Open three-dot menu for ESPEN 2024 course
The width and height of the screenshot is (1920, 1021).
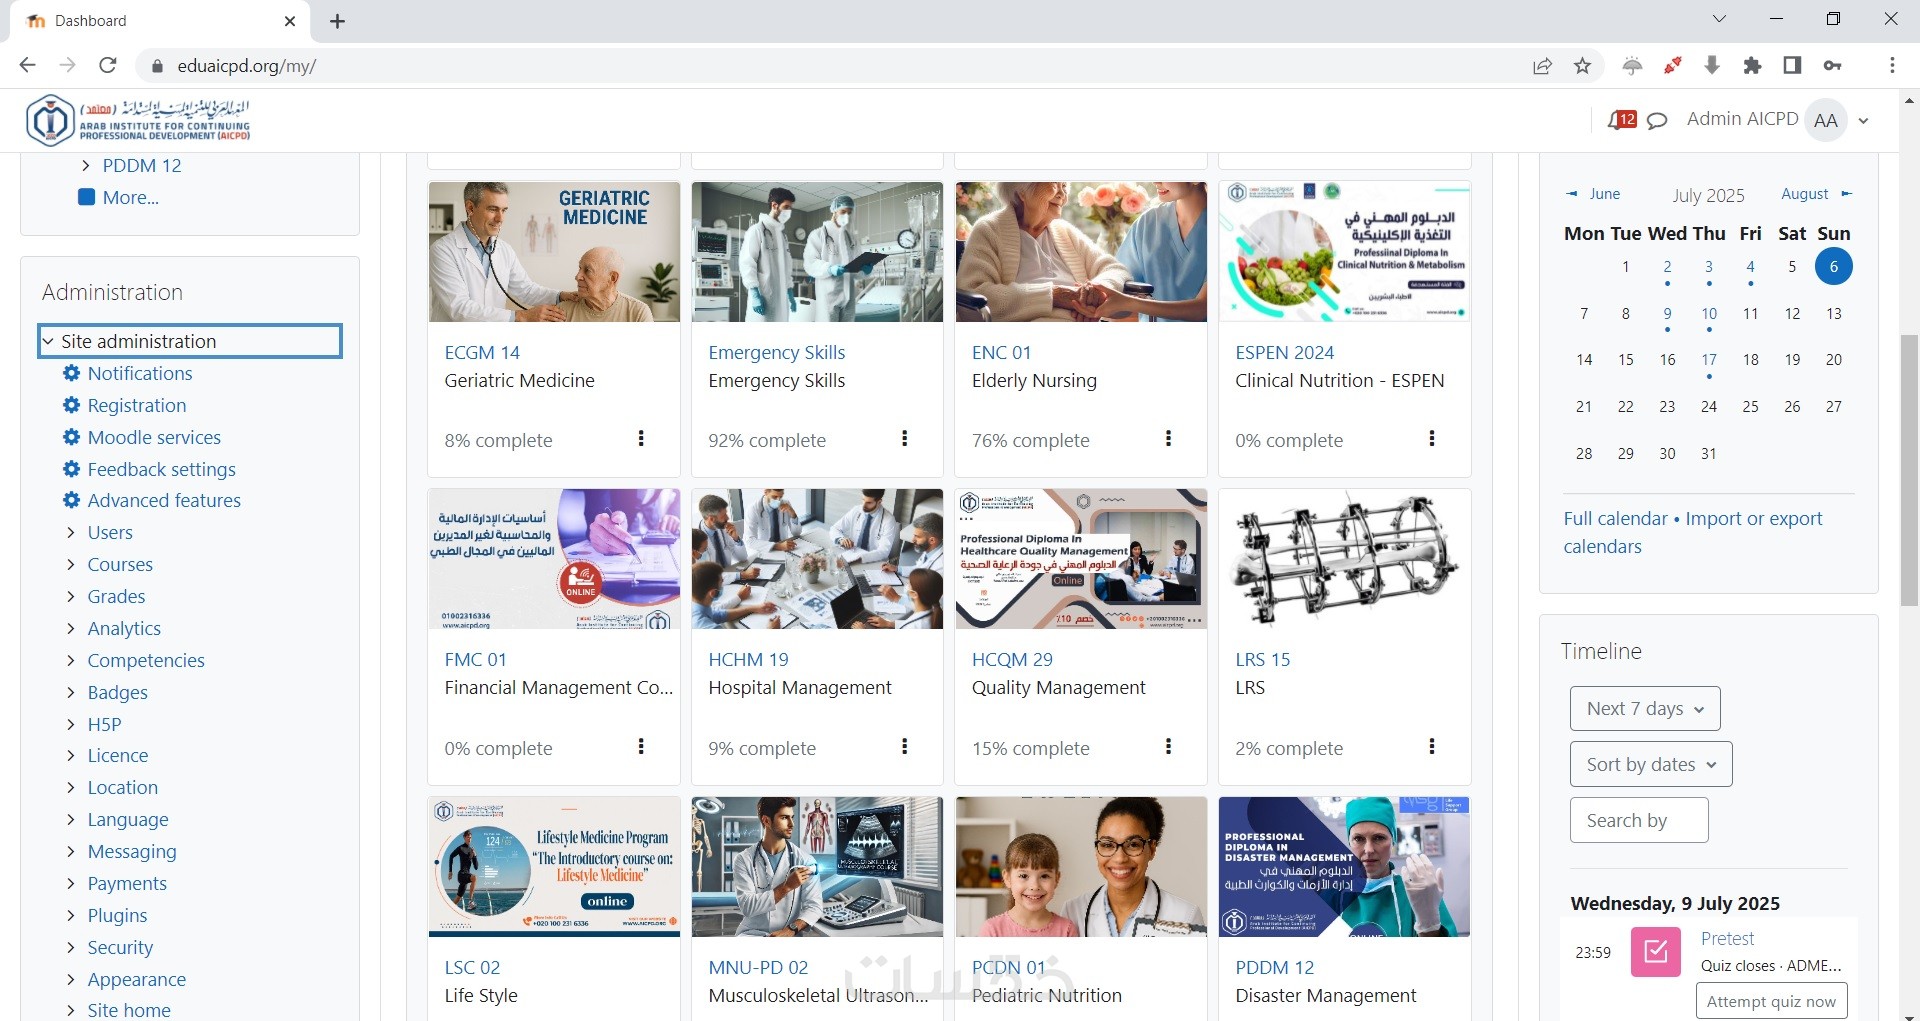(1432, 438)
